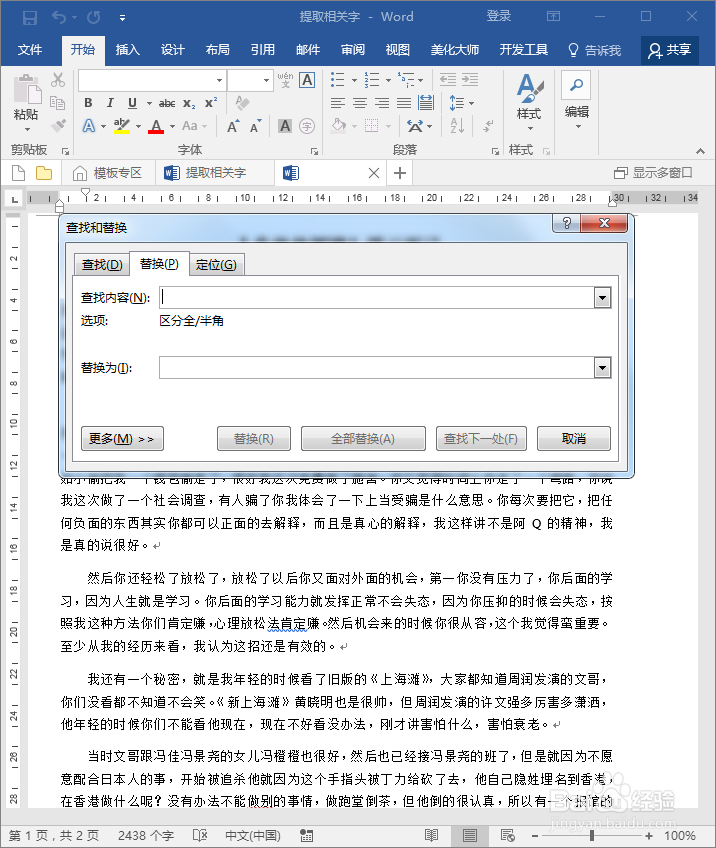Image resolution: width=716 pixels, height=848 pixels.
Task: Toggle Bold formatting
Action: (x=88, y=103)
